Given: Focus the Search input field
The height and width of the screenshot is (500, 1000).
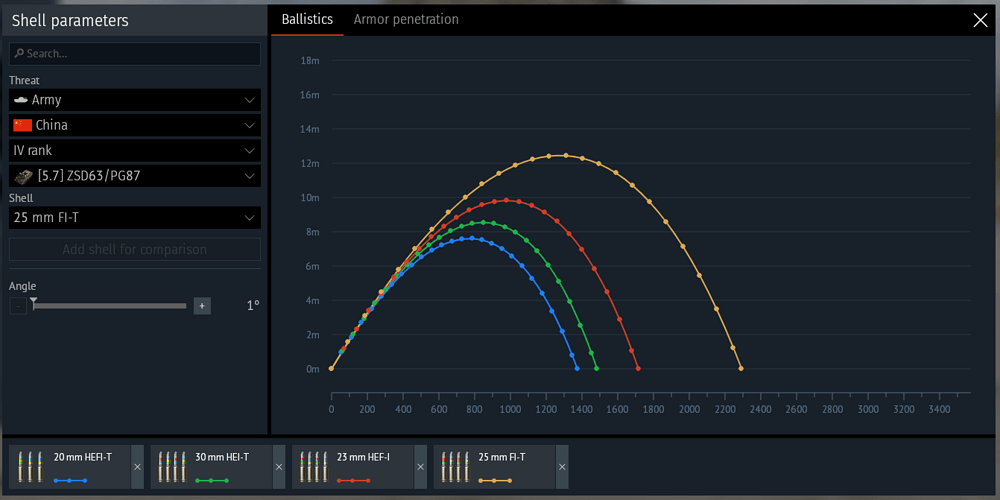Looking at the screenshot, I should (134, 54).
